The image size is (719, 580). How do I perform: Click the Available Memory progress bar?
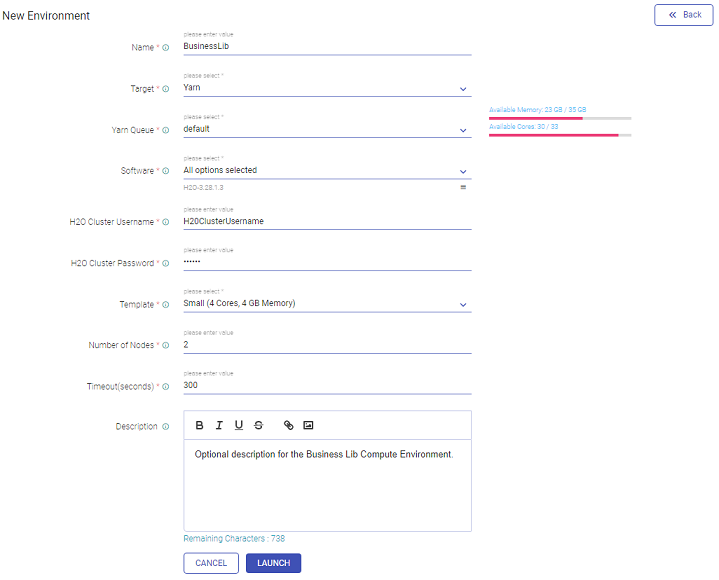(x=560, y=118)
